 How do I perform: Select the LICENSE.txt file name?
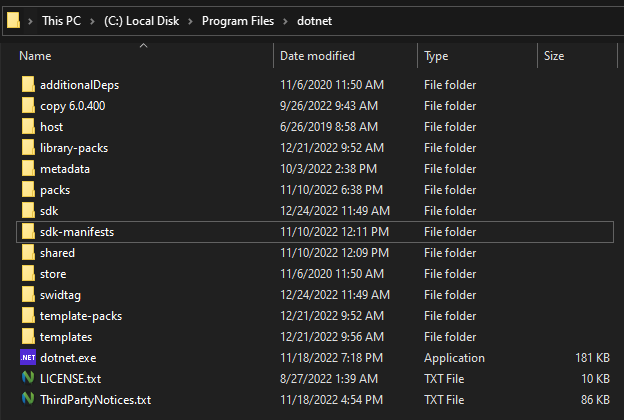pyautogui.click(x=70, y=379)
